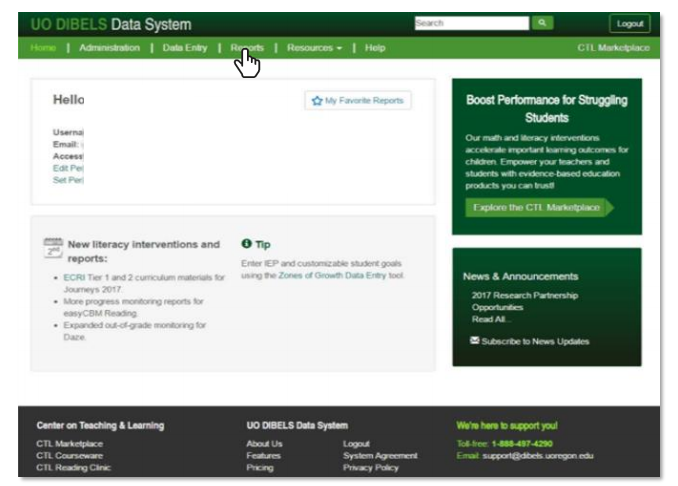Open the Reports menu item

point(247,48)
